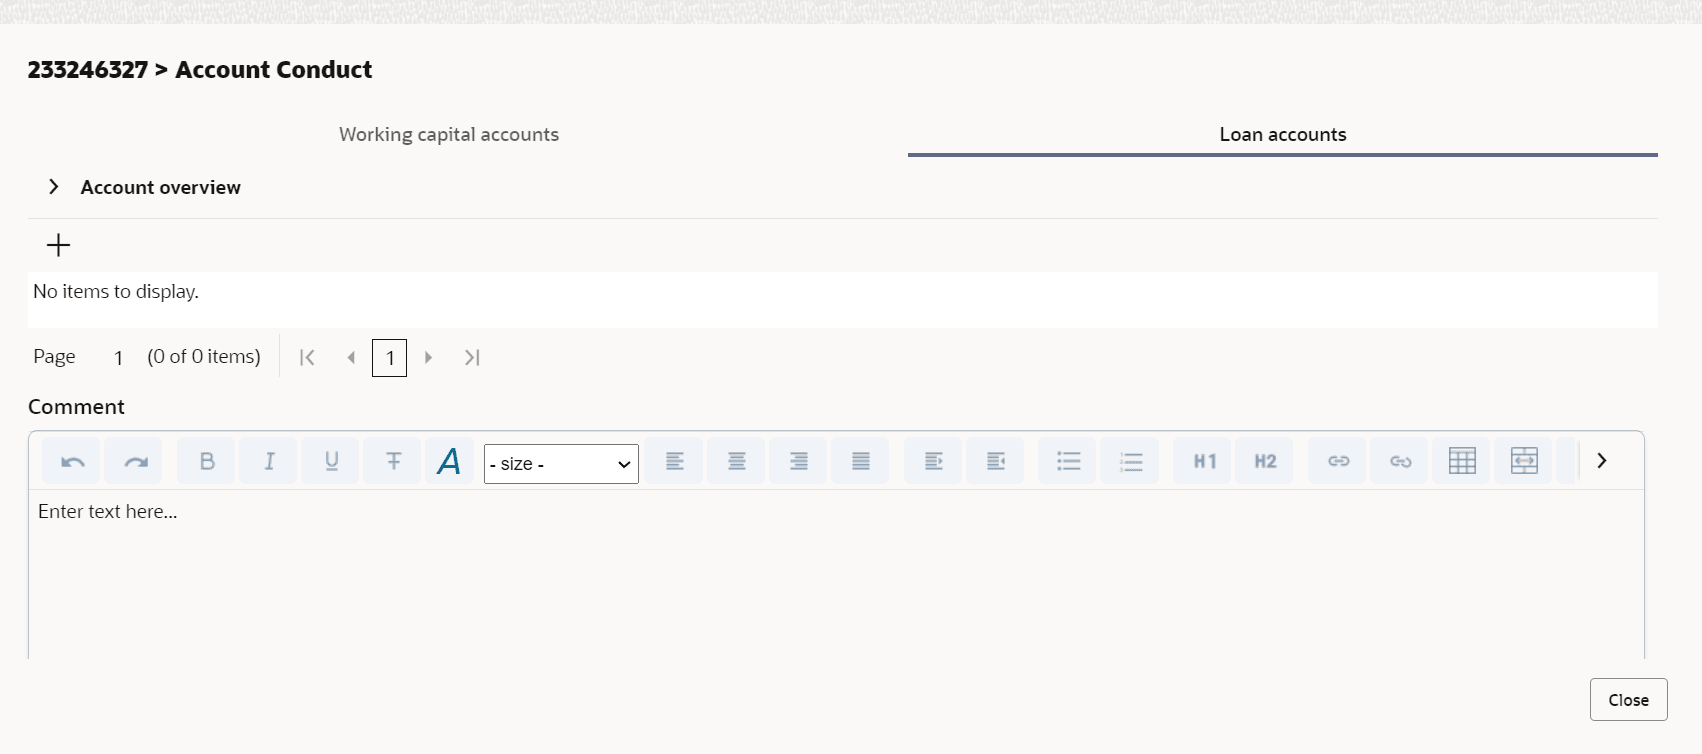Insert a table
Image resolution: width=1702 pixels, height=754 pixels.
click(1462, 461)
